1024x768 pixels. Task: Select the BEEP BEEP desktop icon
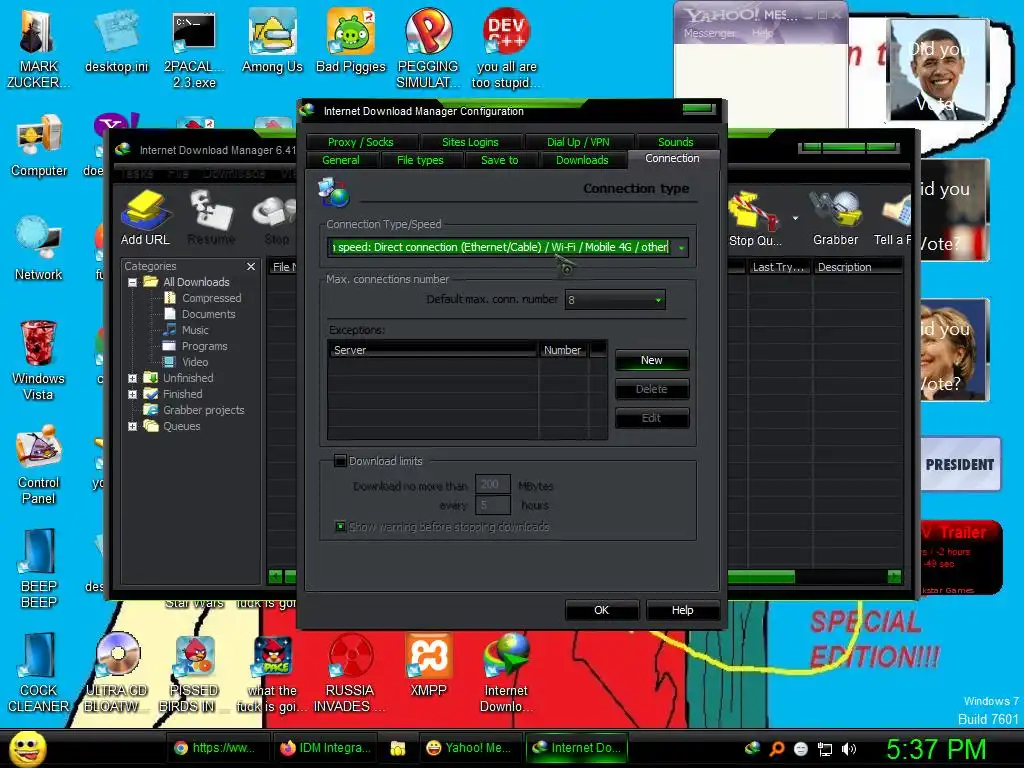[x=39, y=568]
